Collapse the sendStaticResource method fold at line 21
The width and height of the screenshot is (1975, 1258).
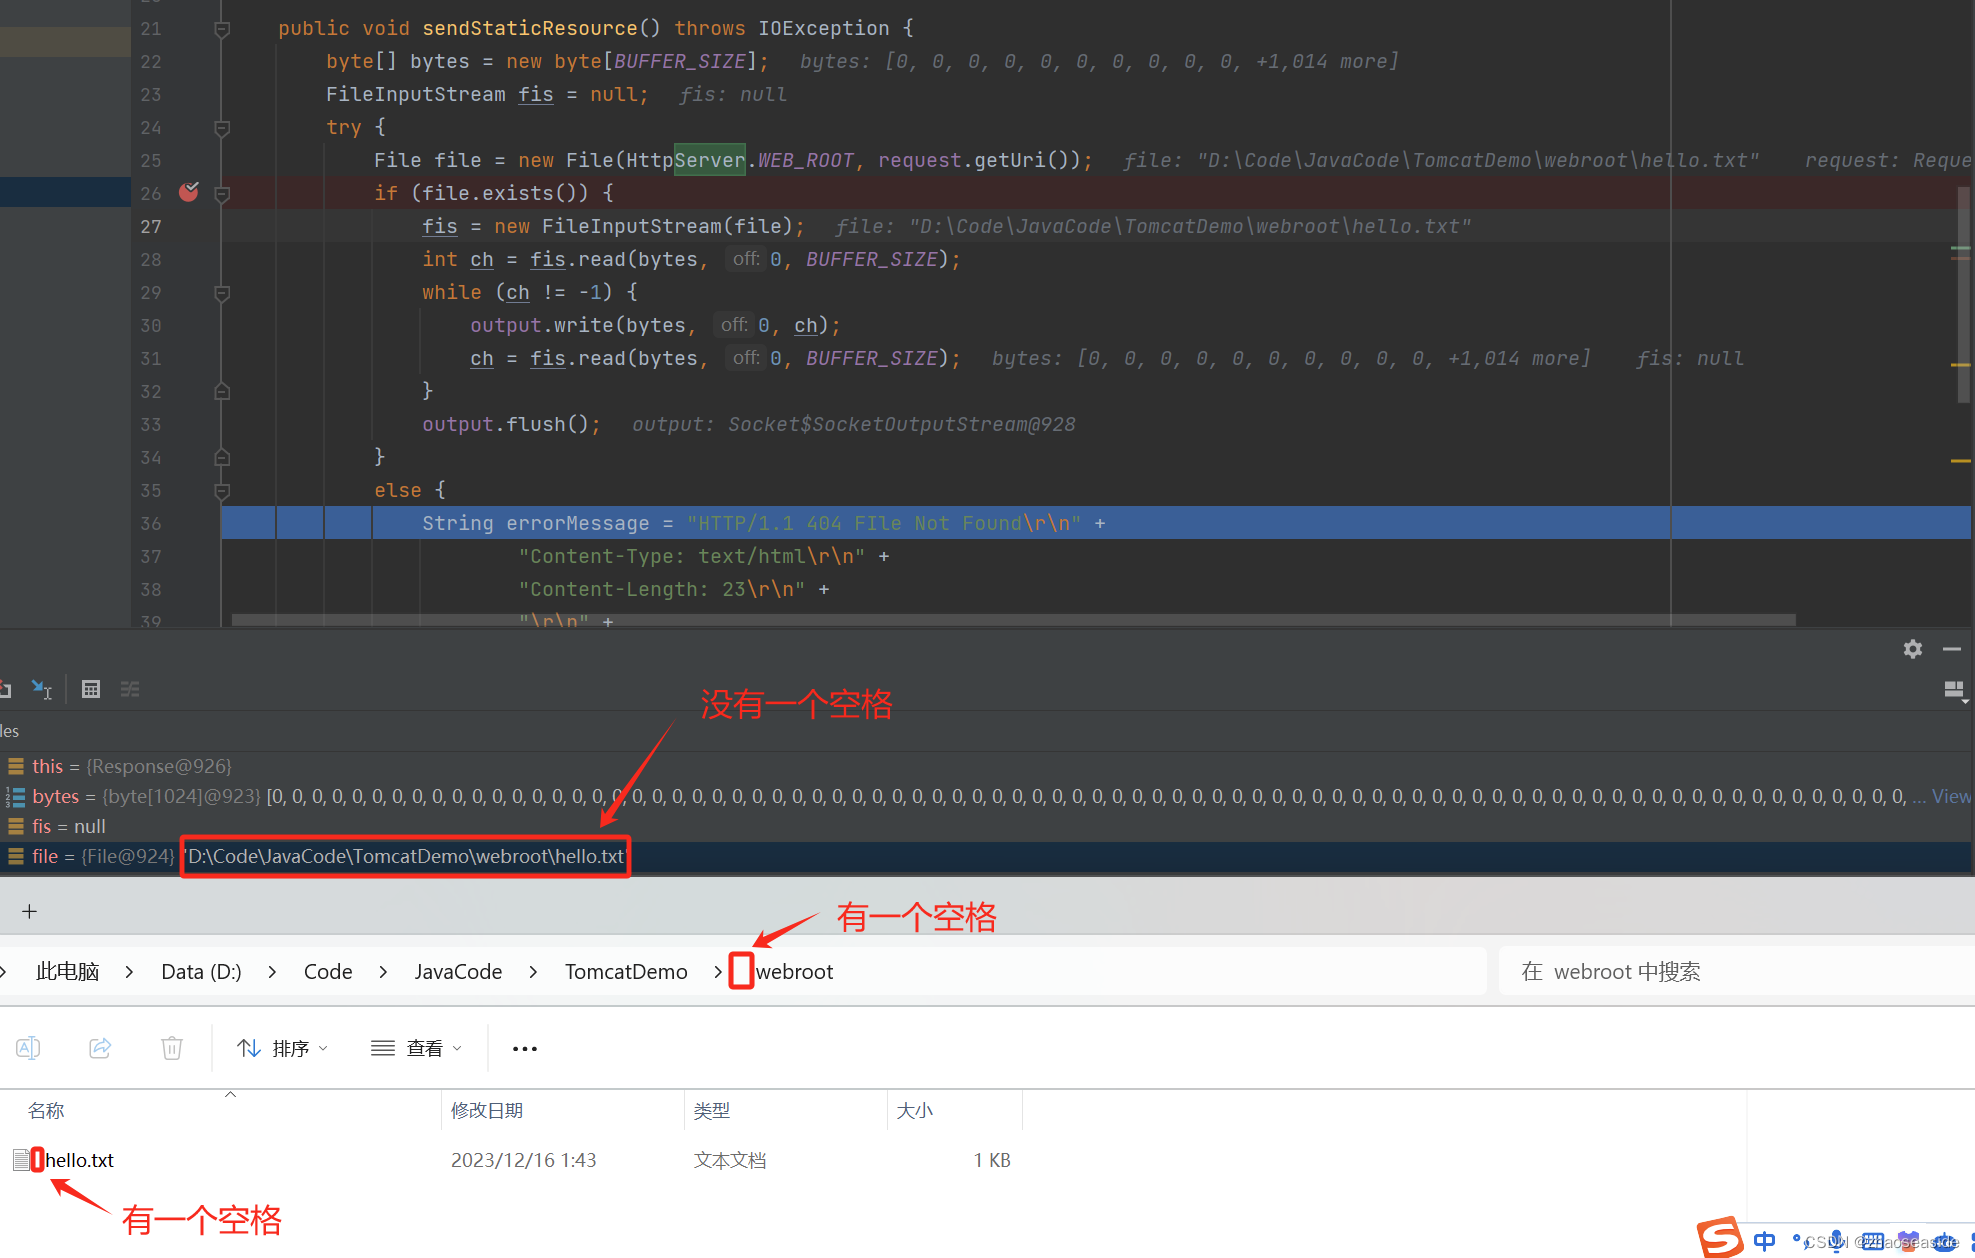point(222,29)
